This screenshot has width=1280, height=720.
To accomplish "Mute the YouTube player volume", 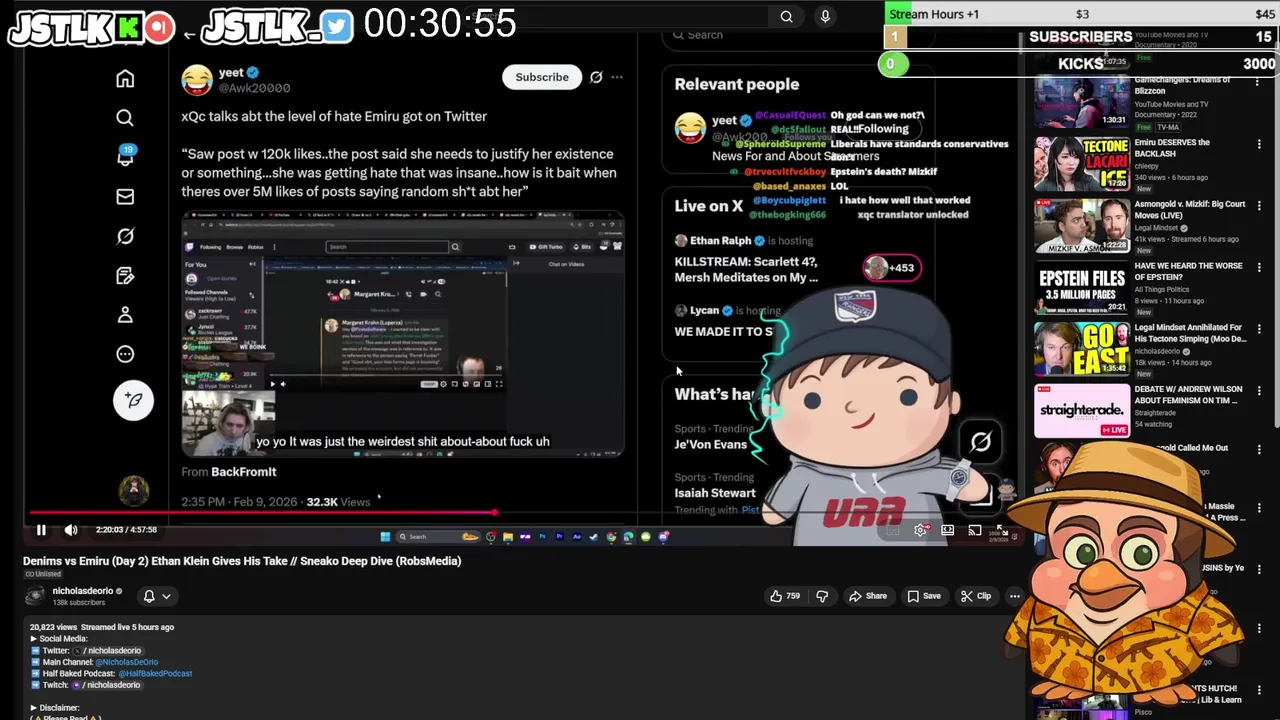I will point(71,530).
